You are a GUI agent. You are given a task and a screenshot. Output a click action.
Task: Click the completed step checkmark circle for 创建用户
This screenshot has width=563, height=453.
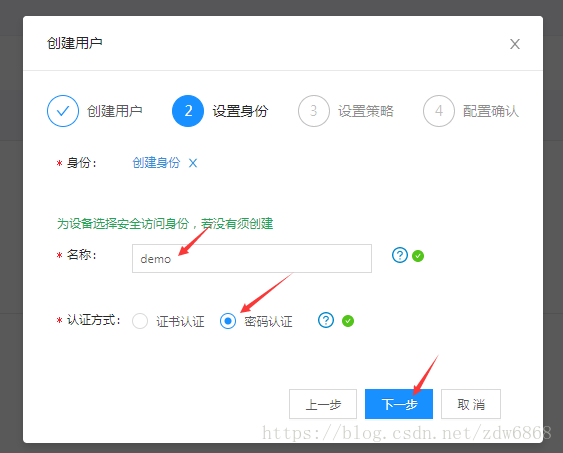[63, 111]
